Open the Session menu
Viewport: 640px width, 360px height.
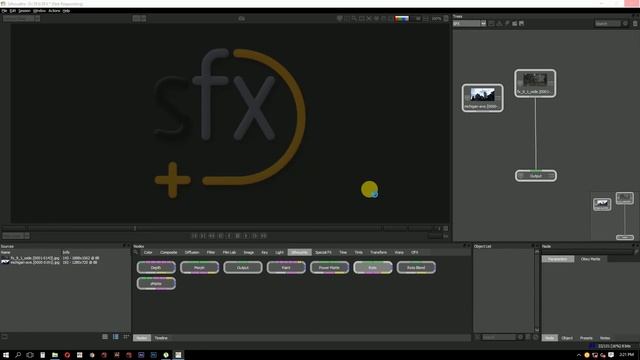click(x=24, y=11)
